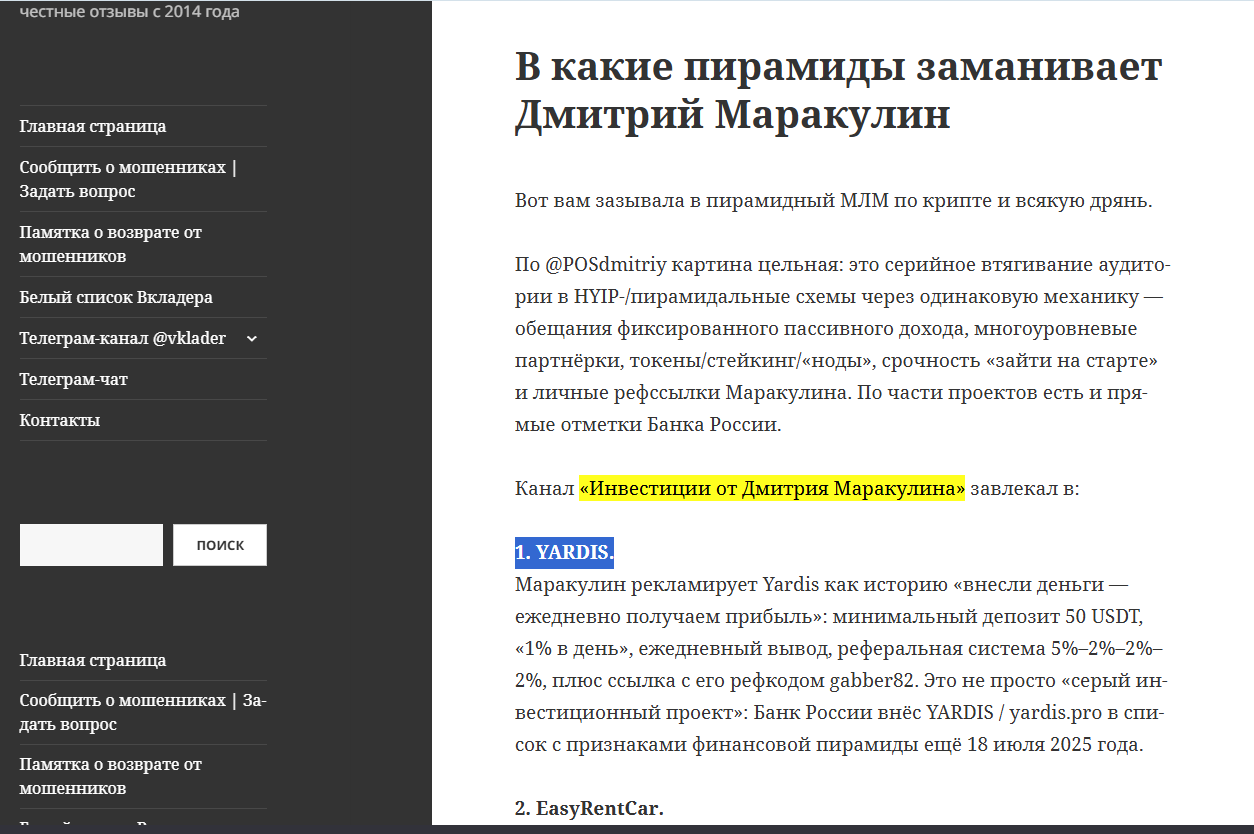Click the text «yardis.pro» in the paragraph
Screen dimensions: 1254x834
pyautogui.click(x=1056, y=713)
